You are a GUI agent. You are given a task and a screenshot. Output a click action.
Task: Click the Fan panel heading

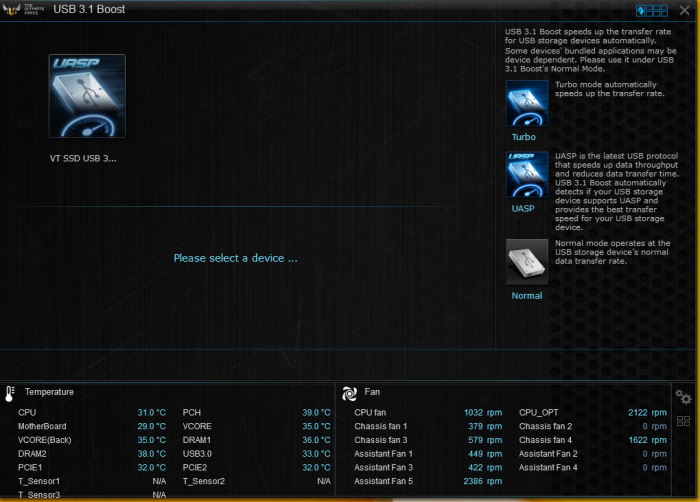coord(372,392)
